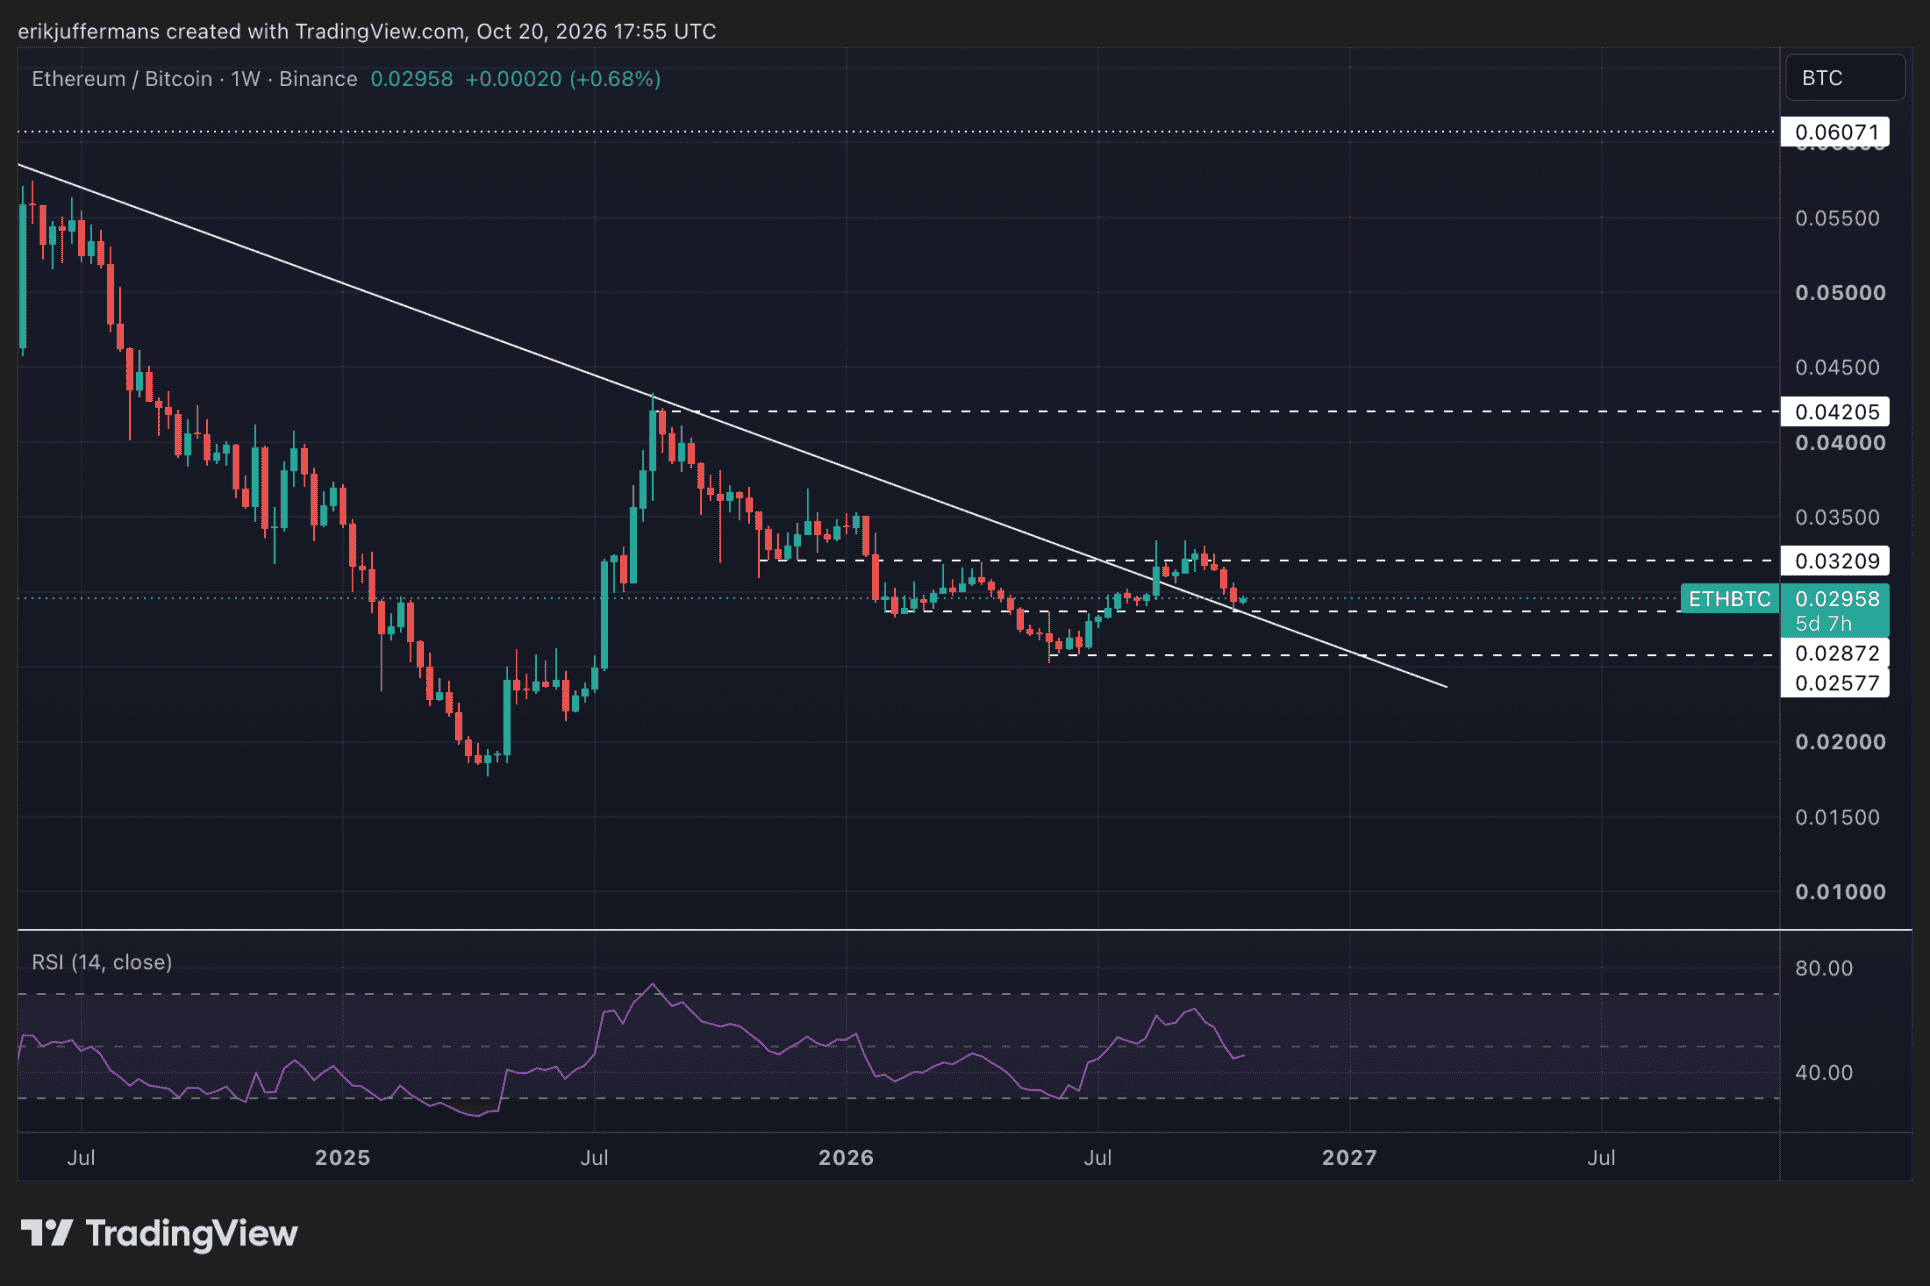This screenshot has height=1286, width=1930.
Task: Click the RSI 80.00 scale value
Action: 1824,968
